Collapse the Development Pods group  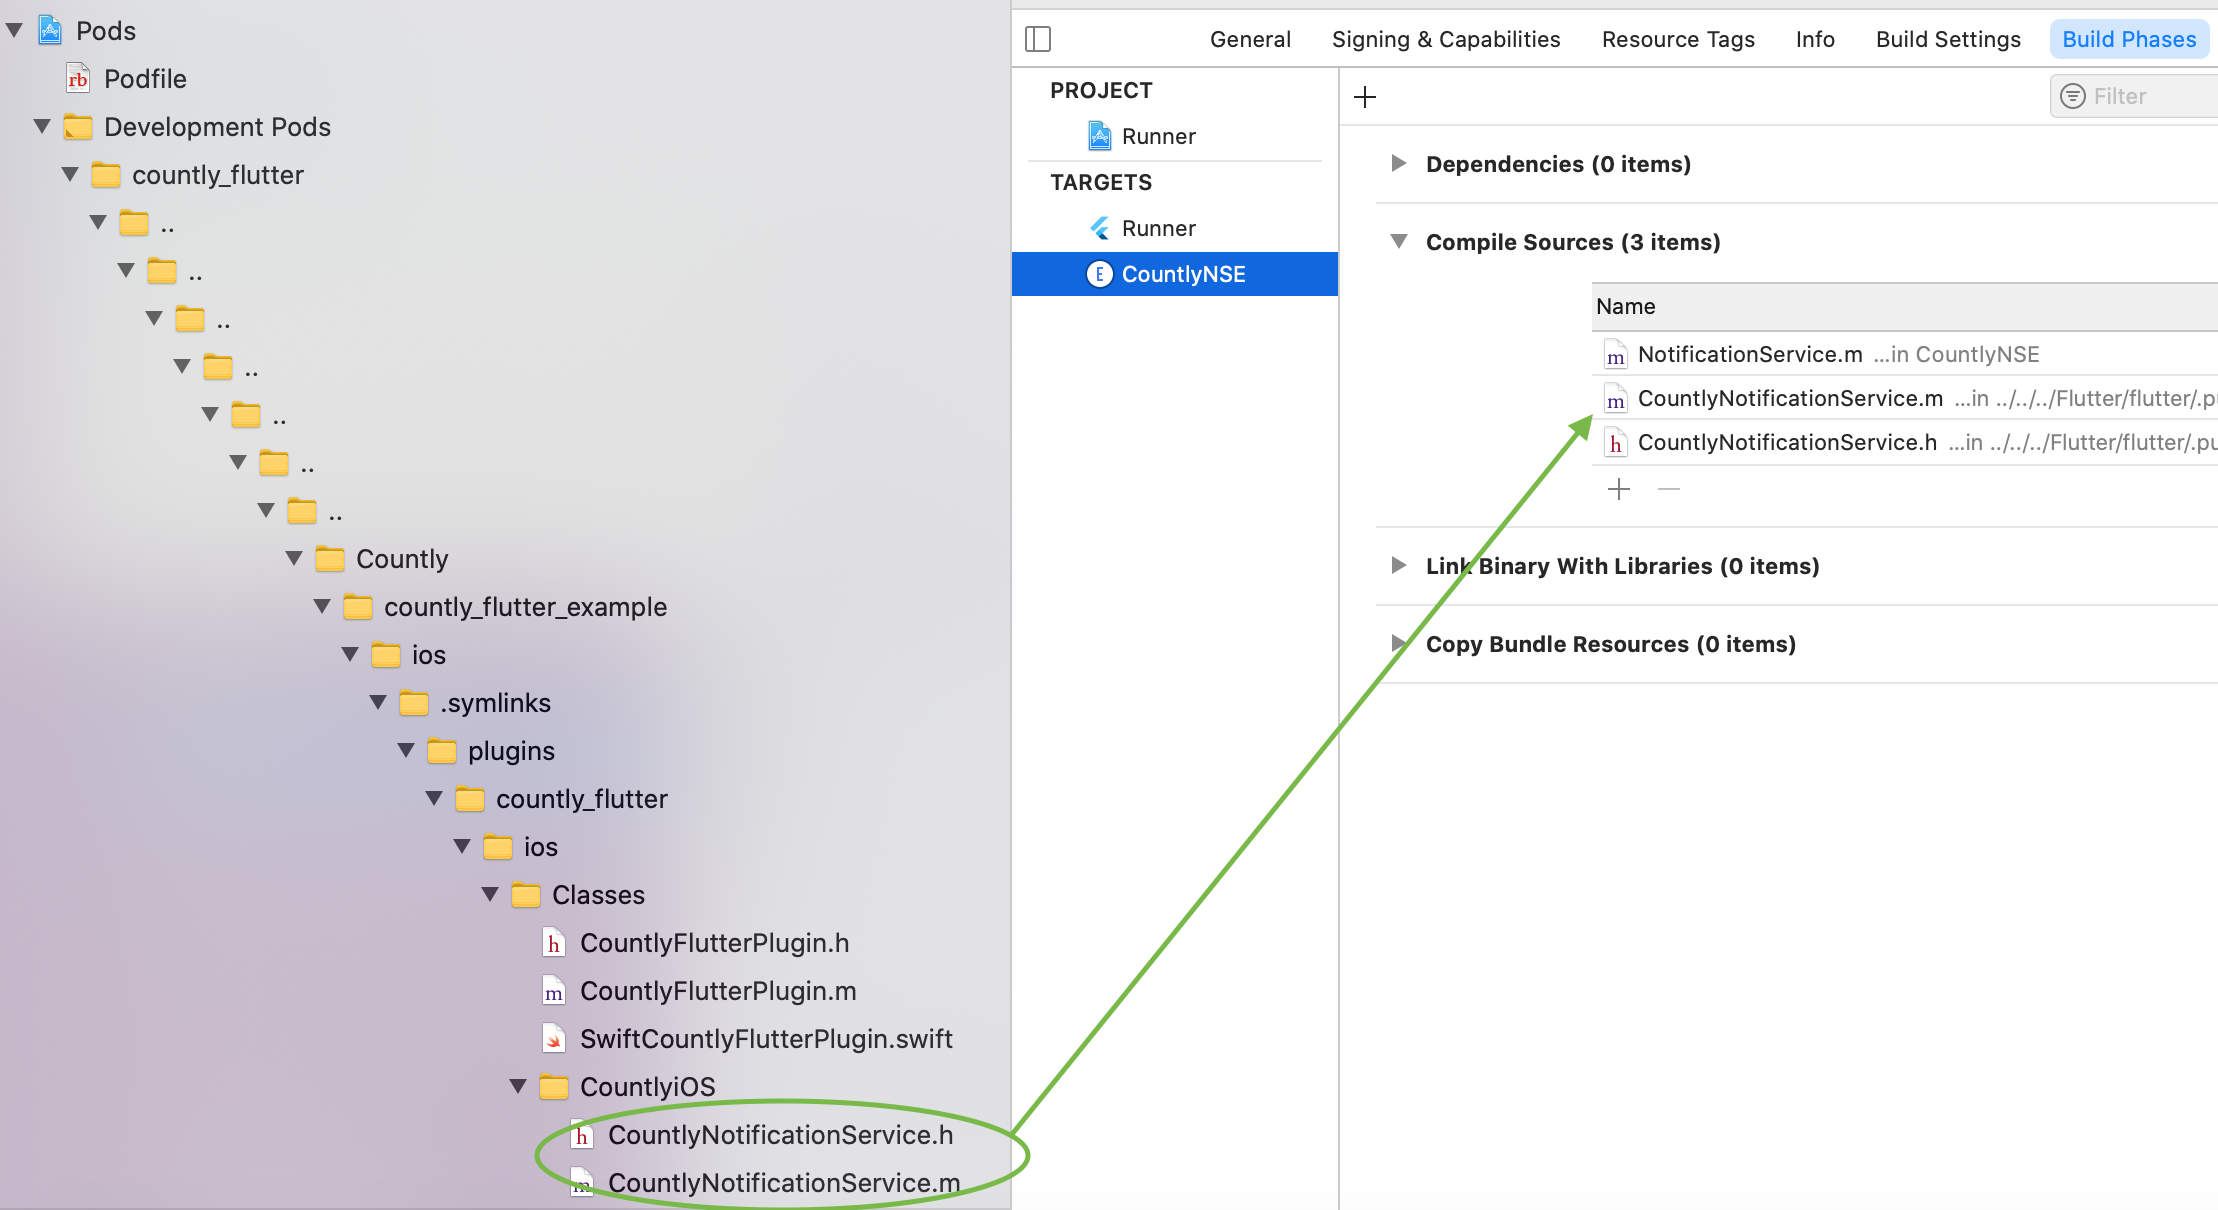click(x=42, y=126)
